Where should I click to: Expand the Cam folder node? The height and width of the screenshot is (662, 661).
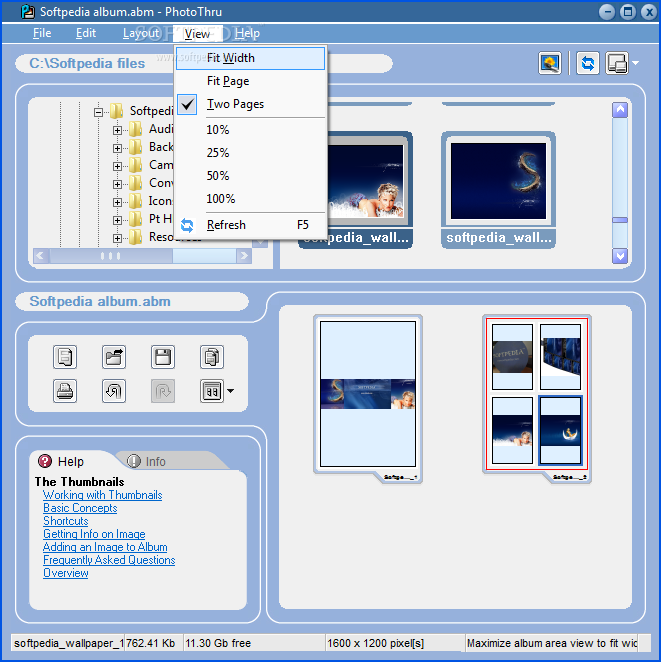coord(117,166)
